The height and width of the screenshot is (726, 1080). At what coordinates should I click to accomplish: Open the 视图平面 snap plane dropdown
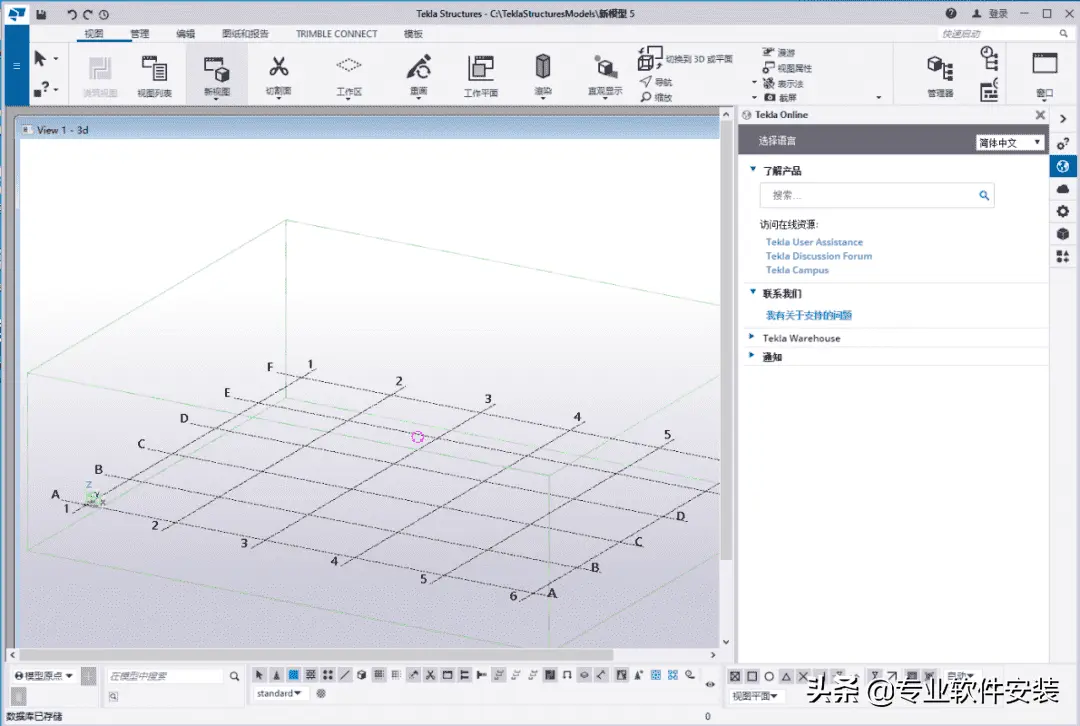click(x=754, y=696)
